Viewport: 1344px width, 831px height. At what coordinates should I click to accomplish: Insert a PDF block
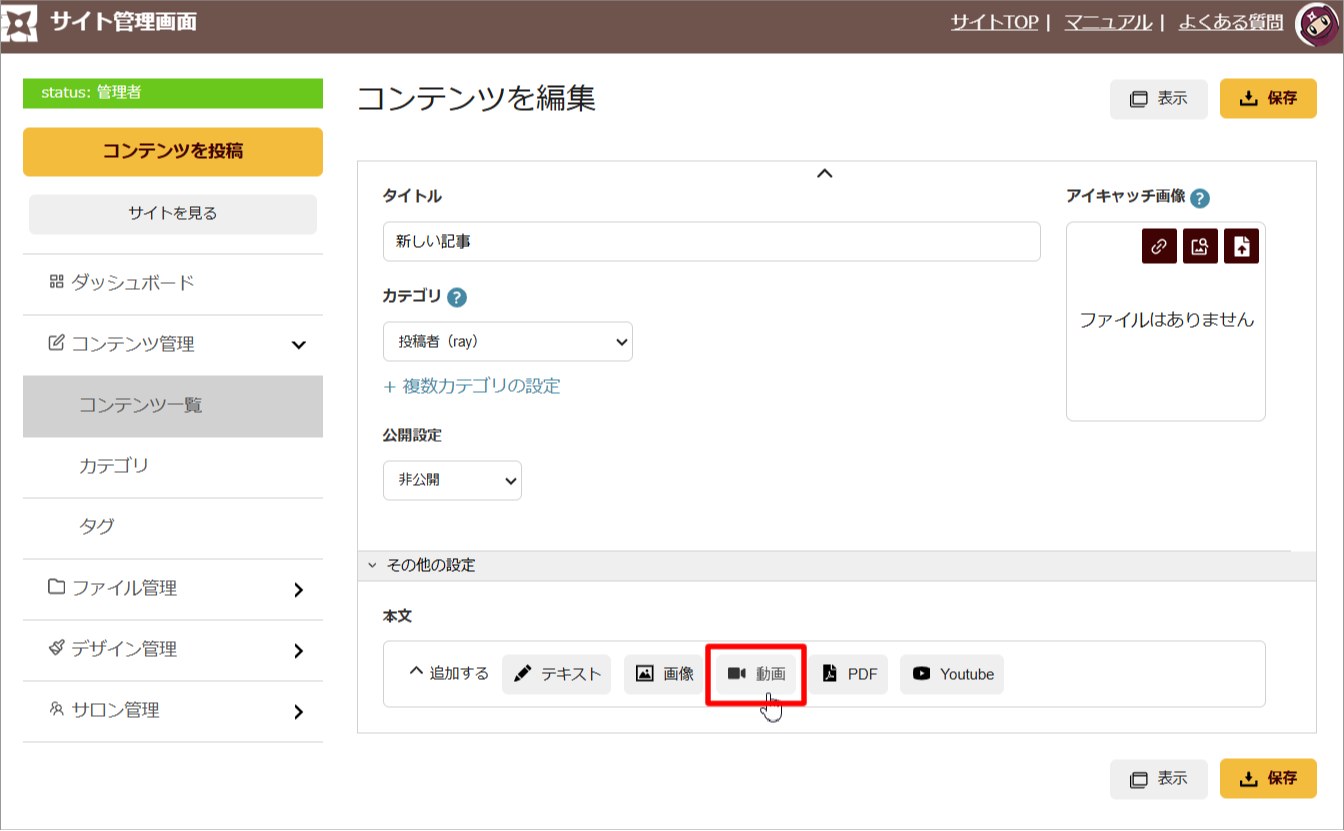coord(849,674)
